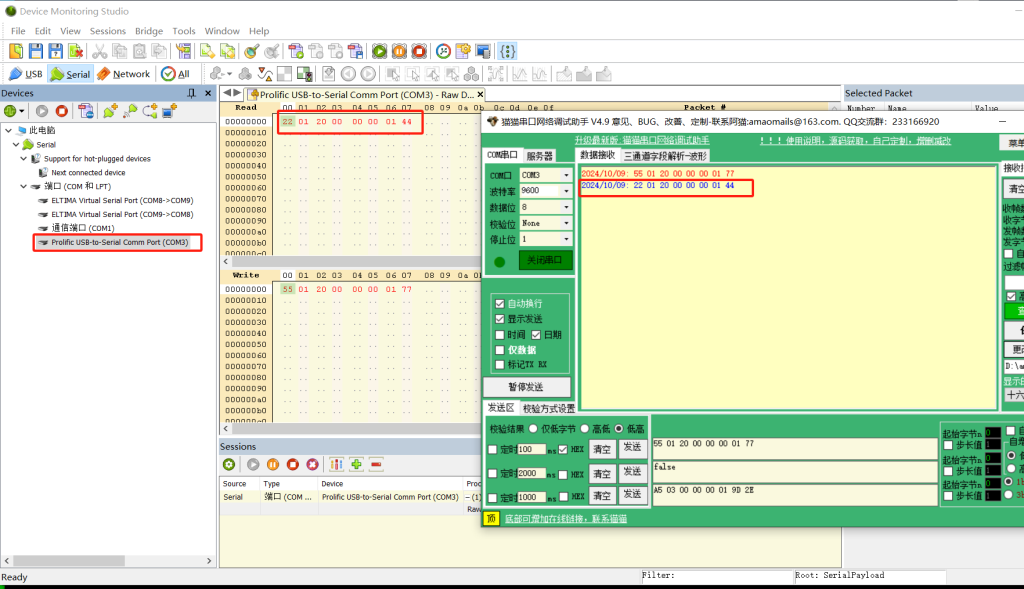The image size is (1024, 589).
Task: Click the curly braces toolbar icon
Action: (508, 51)
